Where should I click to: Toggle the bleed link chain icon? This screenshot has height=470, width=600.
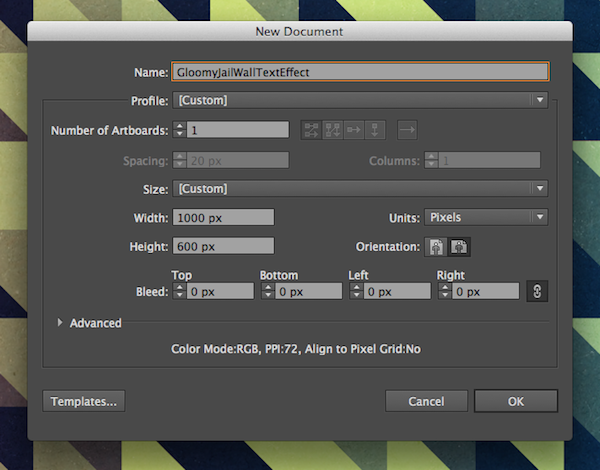point(537,292)
